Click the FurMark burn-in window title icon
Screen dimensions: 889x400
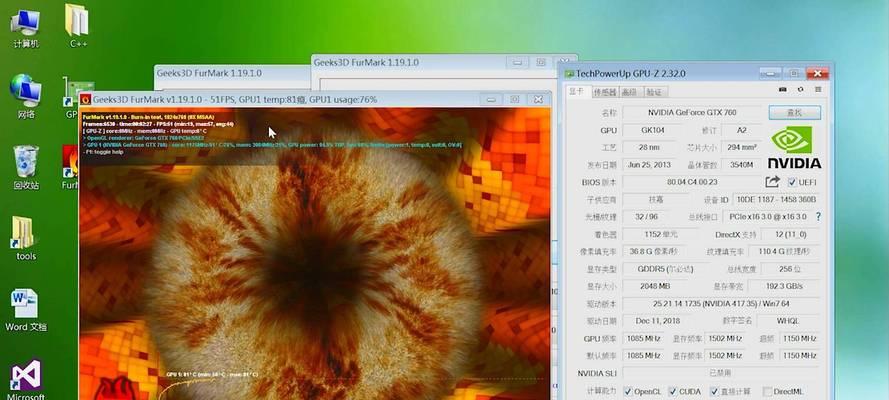click(86, 99)
